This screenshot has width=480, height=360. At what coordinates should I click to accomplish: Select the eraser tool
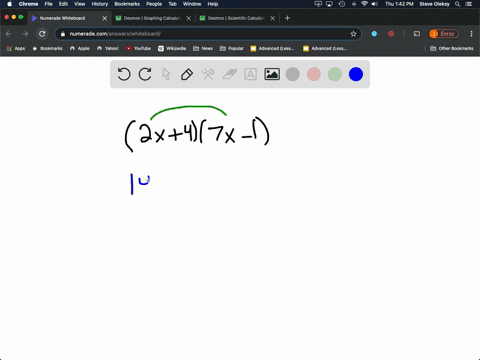pos(230,74)
